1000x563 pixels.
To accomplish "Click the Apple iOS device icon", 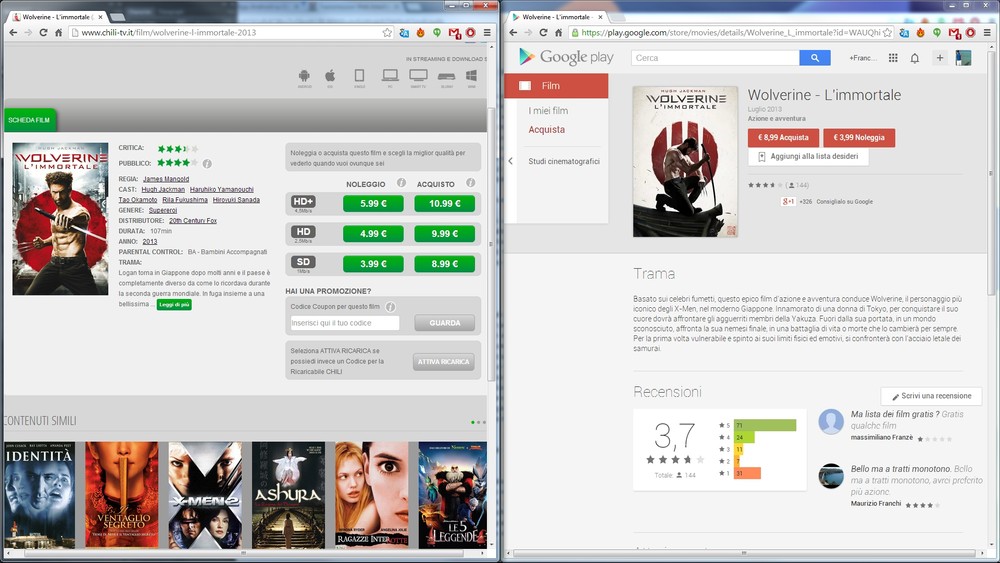I will pyautogui.click(x=329, y=76).
